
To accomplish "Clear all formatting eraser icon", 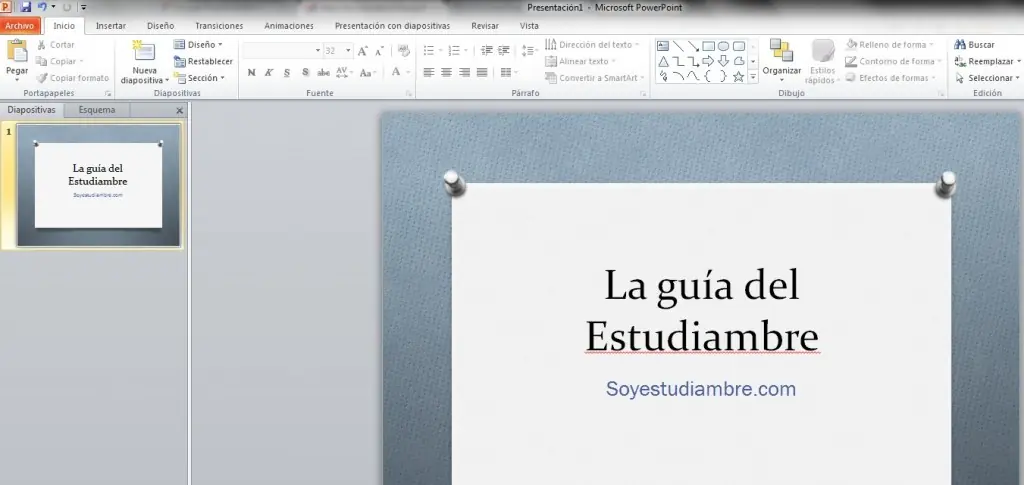I will [404, 50].
